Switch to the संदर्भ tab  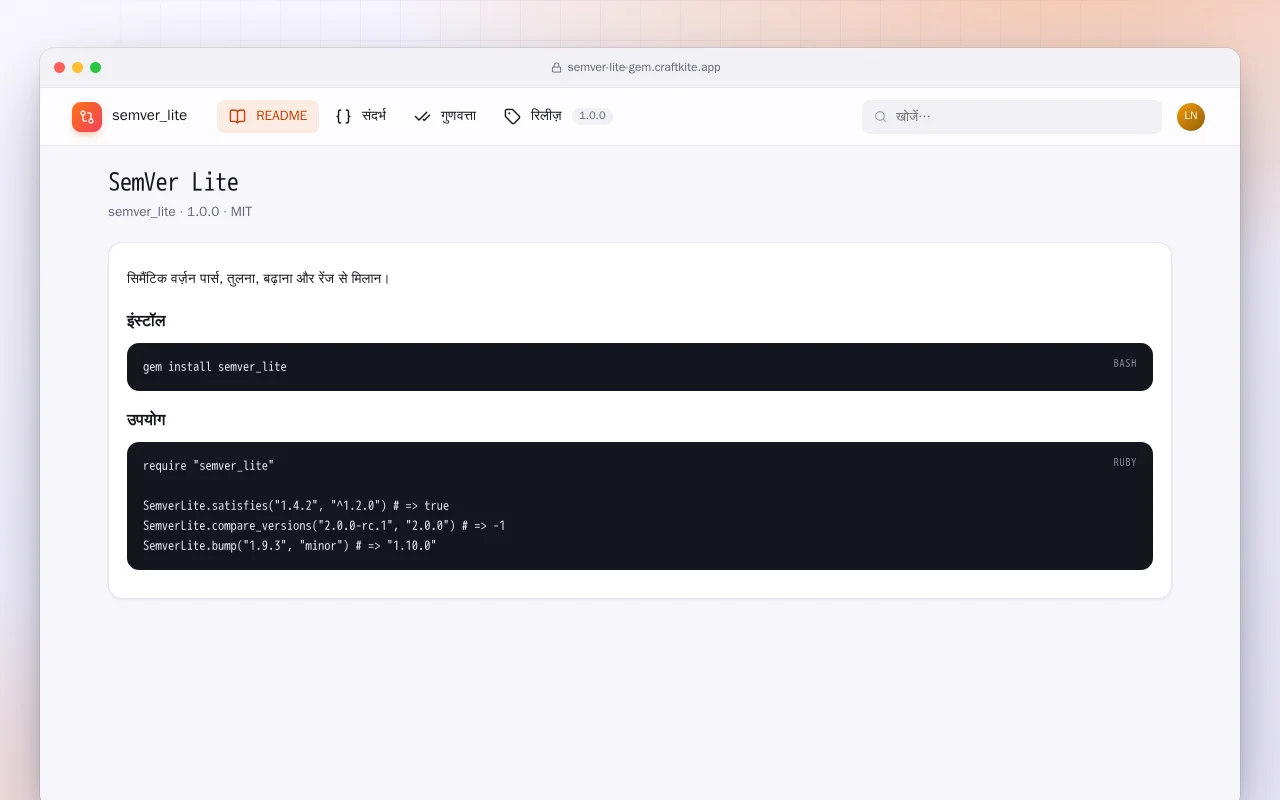tap(360, 116)
